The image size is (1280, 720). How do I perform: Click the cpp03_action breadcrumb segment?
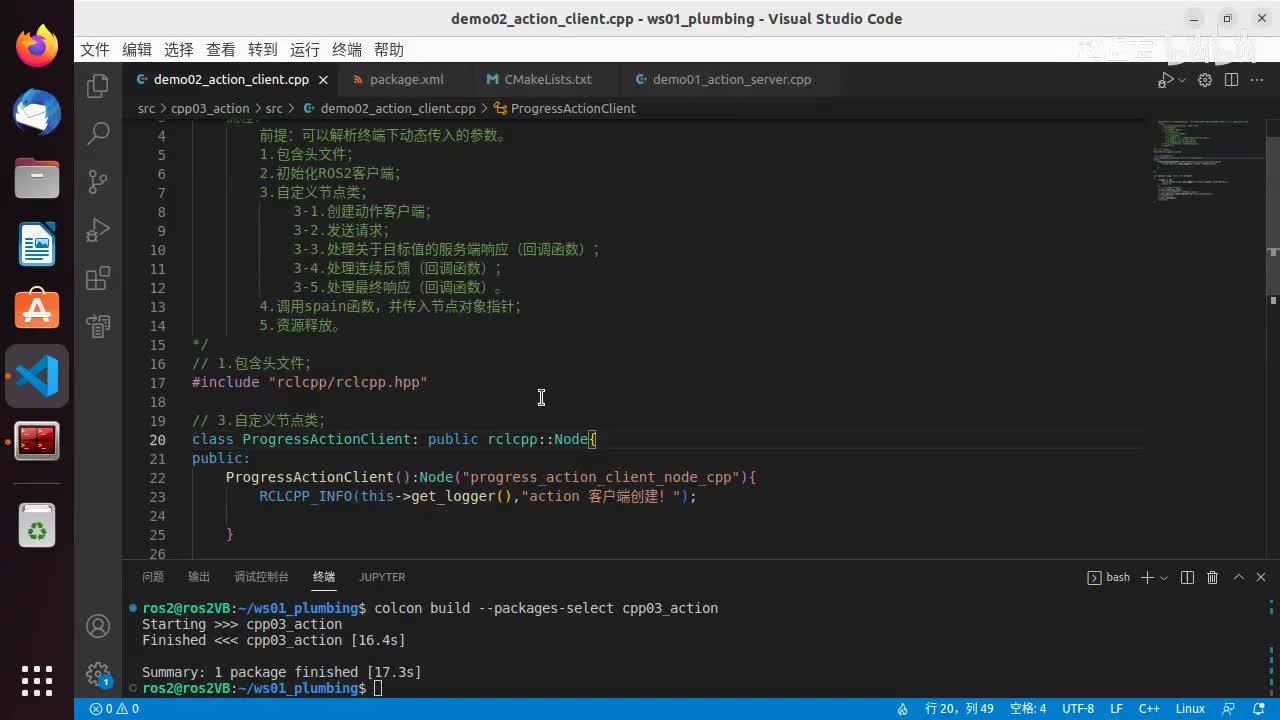210,108
